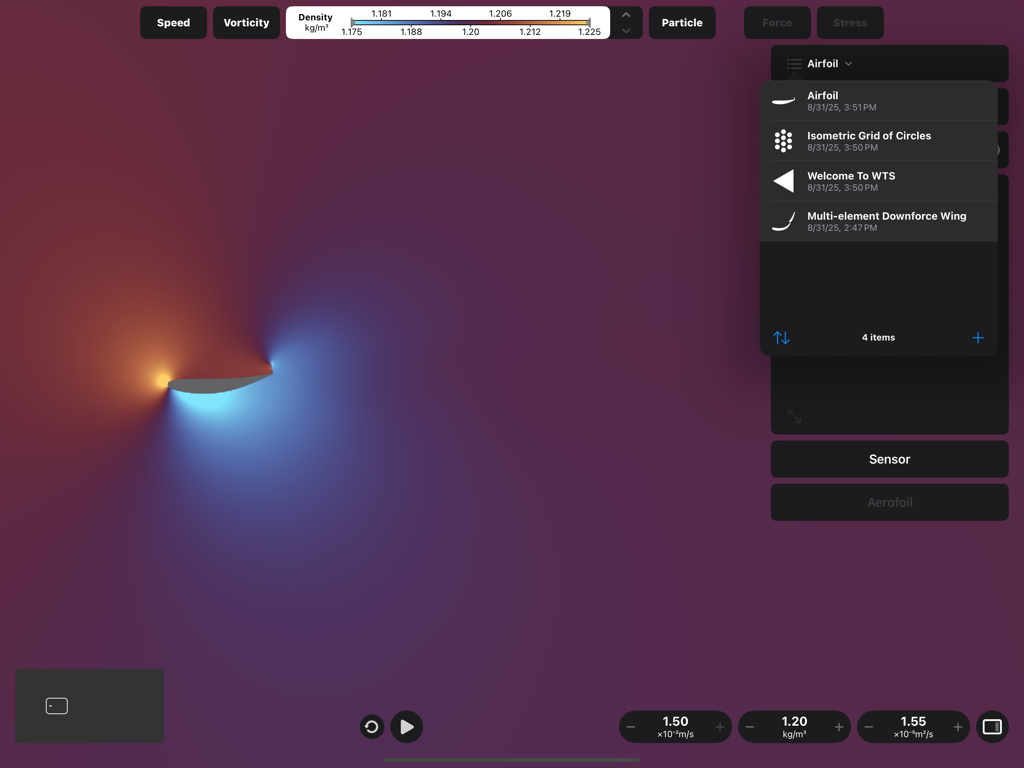Toggle the Vorticity visualization
1024x768 pixels.
pyautogui.click(x=246, y=22)
